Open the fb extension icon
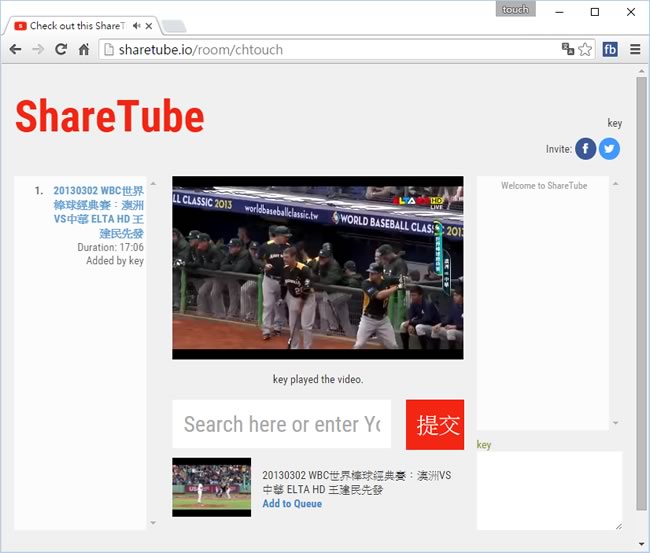The width and height of the screenshot is (650, 553). tap(610, 49)
